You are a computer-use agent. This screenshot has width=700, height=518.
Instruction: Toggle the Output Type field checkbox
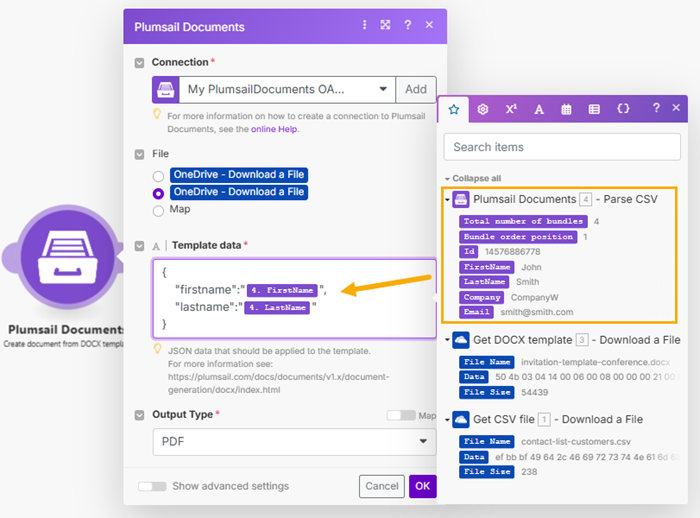pos(139,415)
